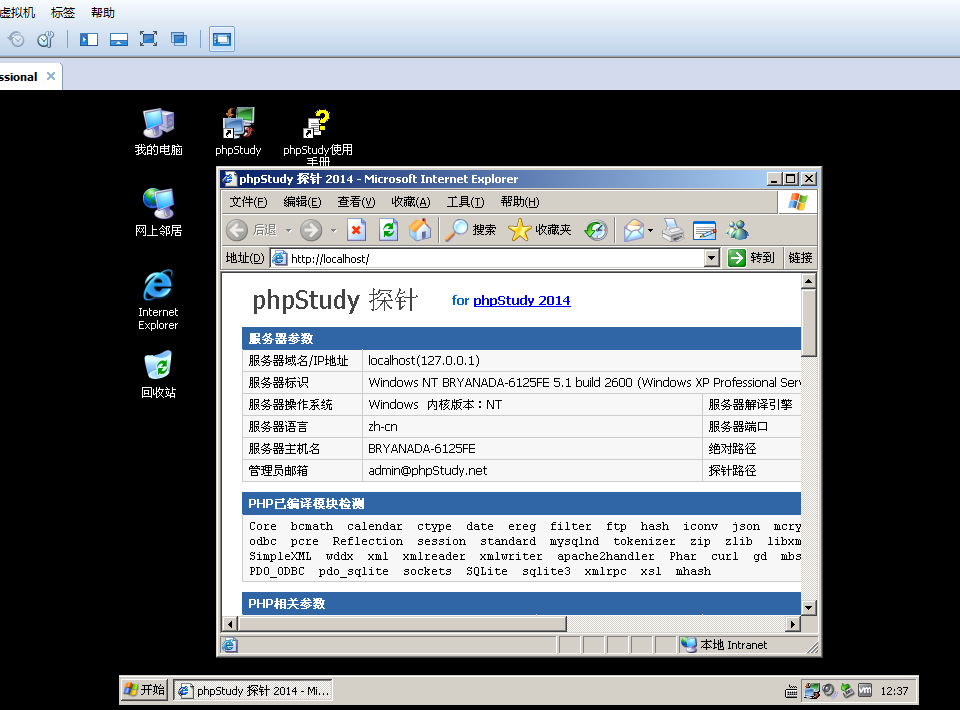Image resolution: width=960 pixels, height=710 pixels.
Task: Open the IE History icon
Action: click(595, 230)
